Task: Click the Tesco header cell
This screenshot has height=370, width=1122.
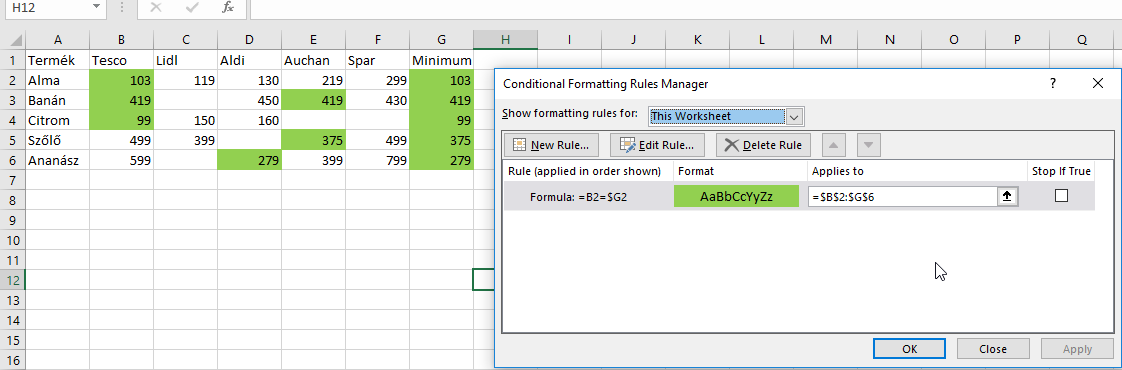Action: [x=122, y=60]
